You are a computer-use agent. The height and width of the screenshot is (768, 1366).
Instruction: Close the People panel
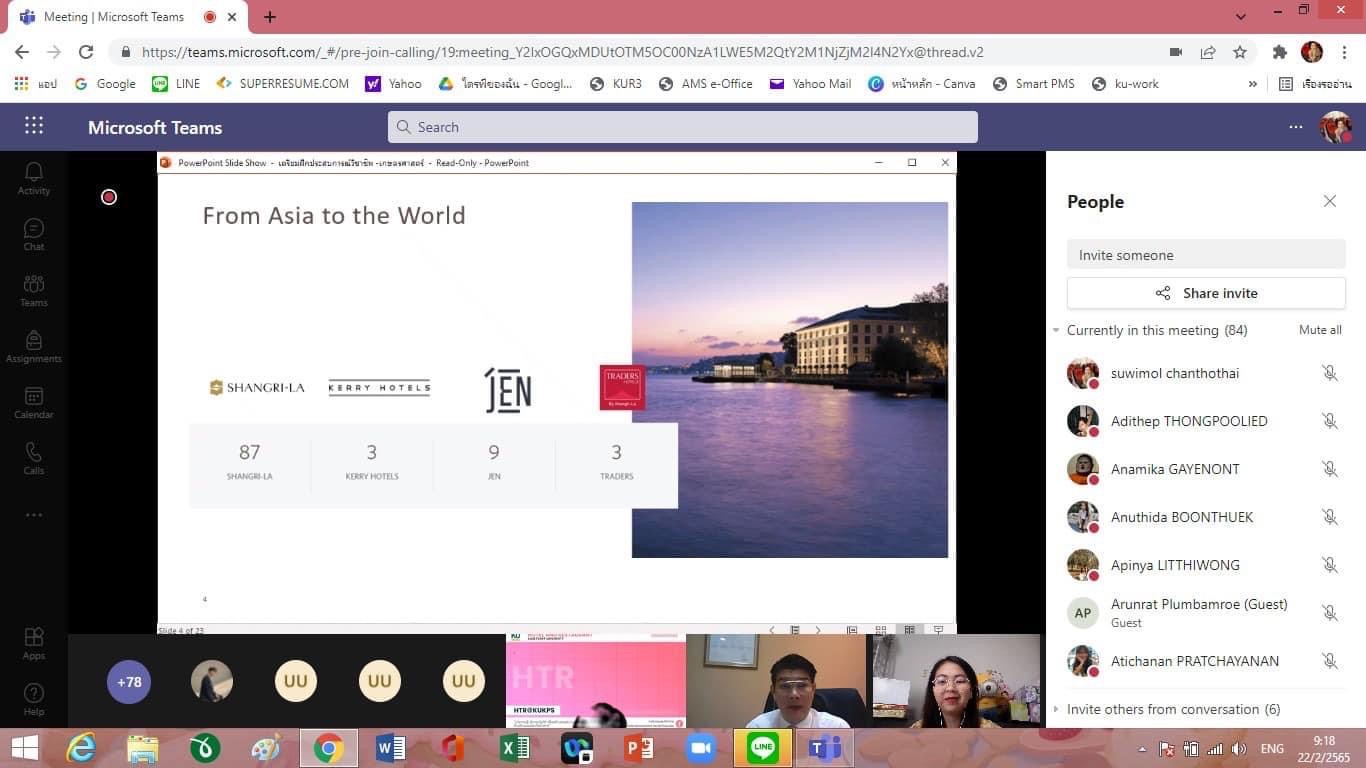click(x=1330, y=201)
